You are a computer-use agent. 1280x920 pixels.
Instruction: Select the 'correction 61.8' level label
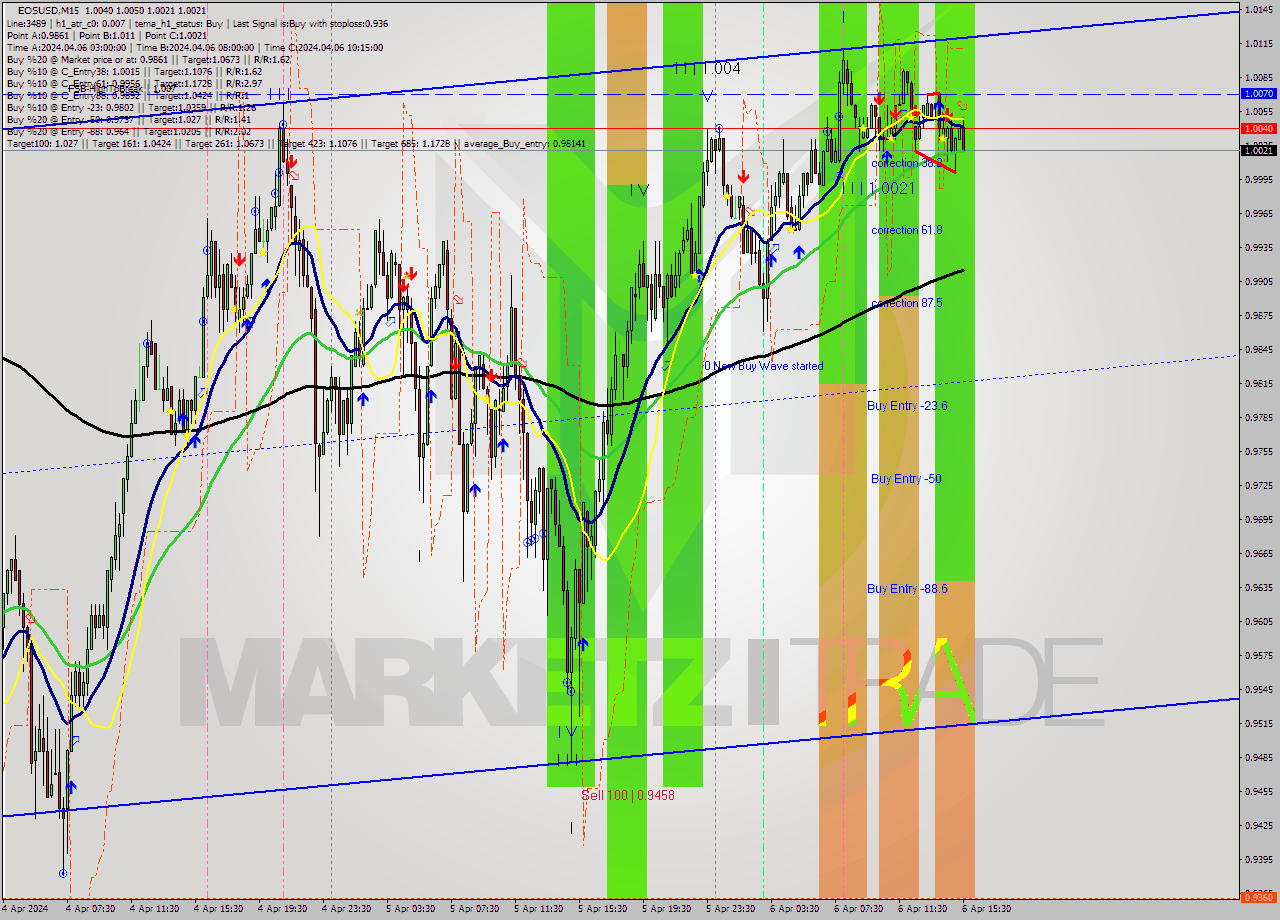pos(906,230)
